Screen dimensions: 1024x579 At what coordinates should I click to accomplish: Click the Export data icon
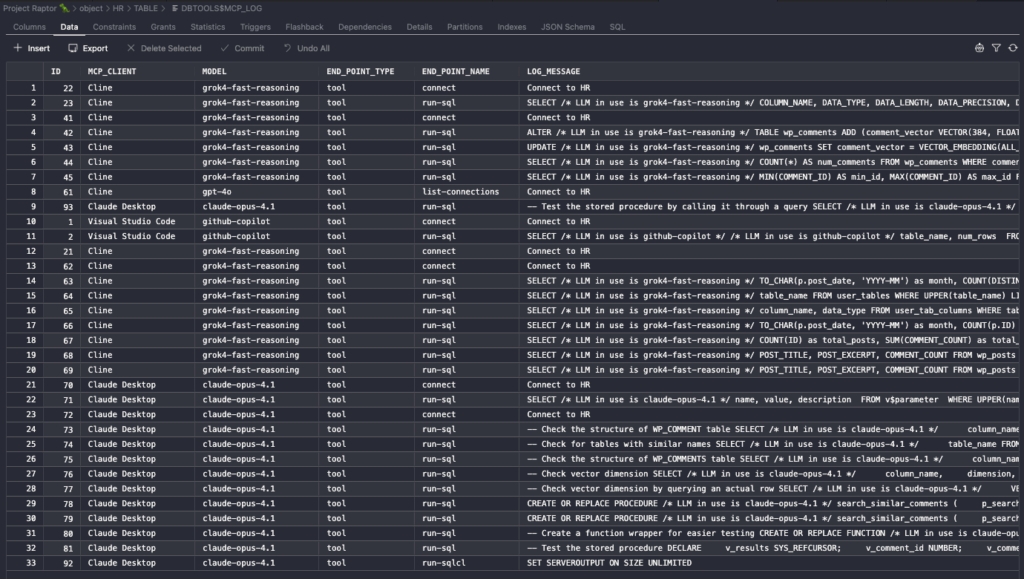pos(72,48)
